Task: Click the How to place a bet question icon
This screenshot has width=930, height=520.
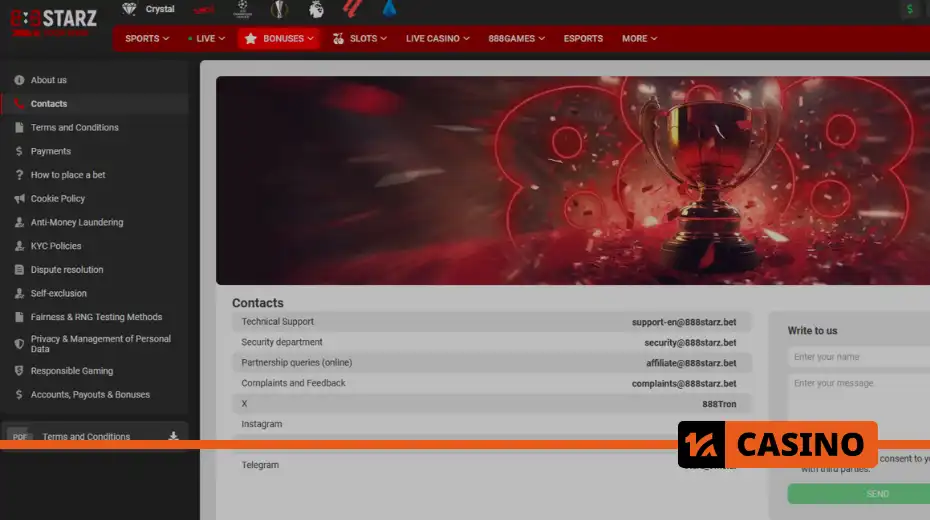Action: [x=19, y=175]
